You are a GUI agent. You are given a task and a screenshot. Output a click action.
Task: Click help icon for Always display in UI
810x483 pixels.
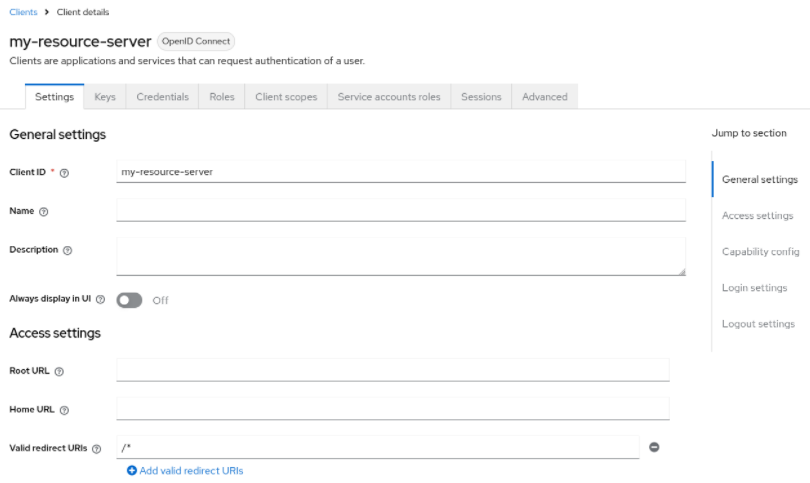click(x=100, y=300)
